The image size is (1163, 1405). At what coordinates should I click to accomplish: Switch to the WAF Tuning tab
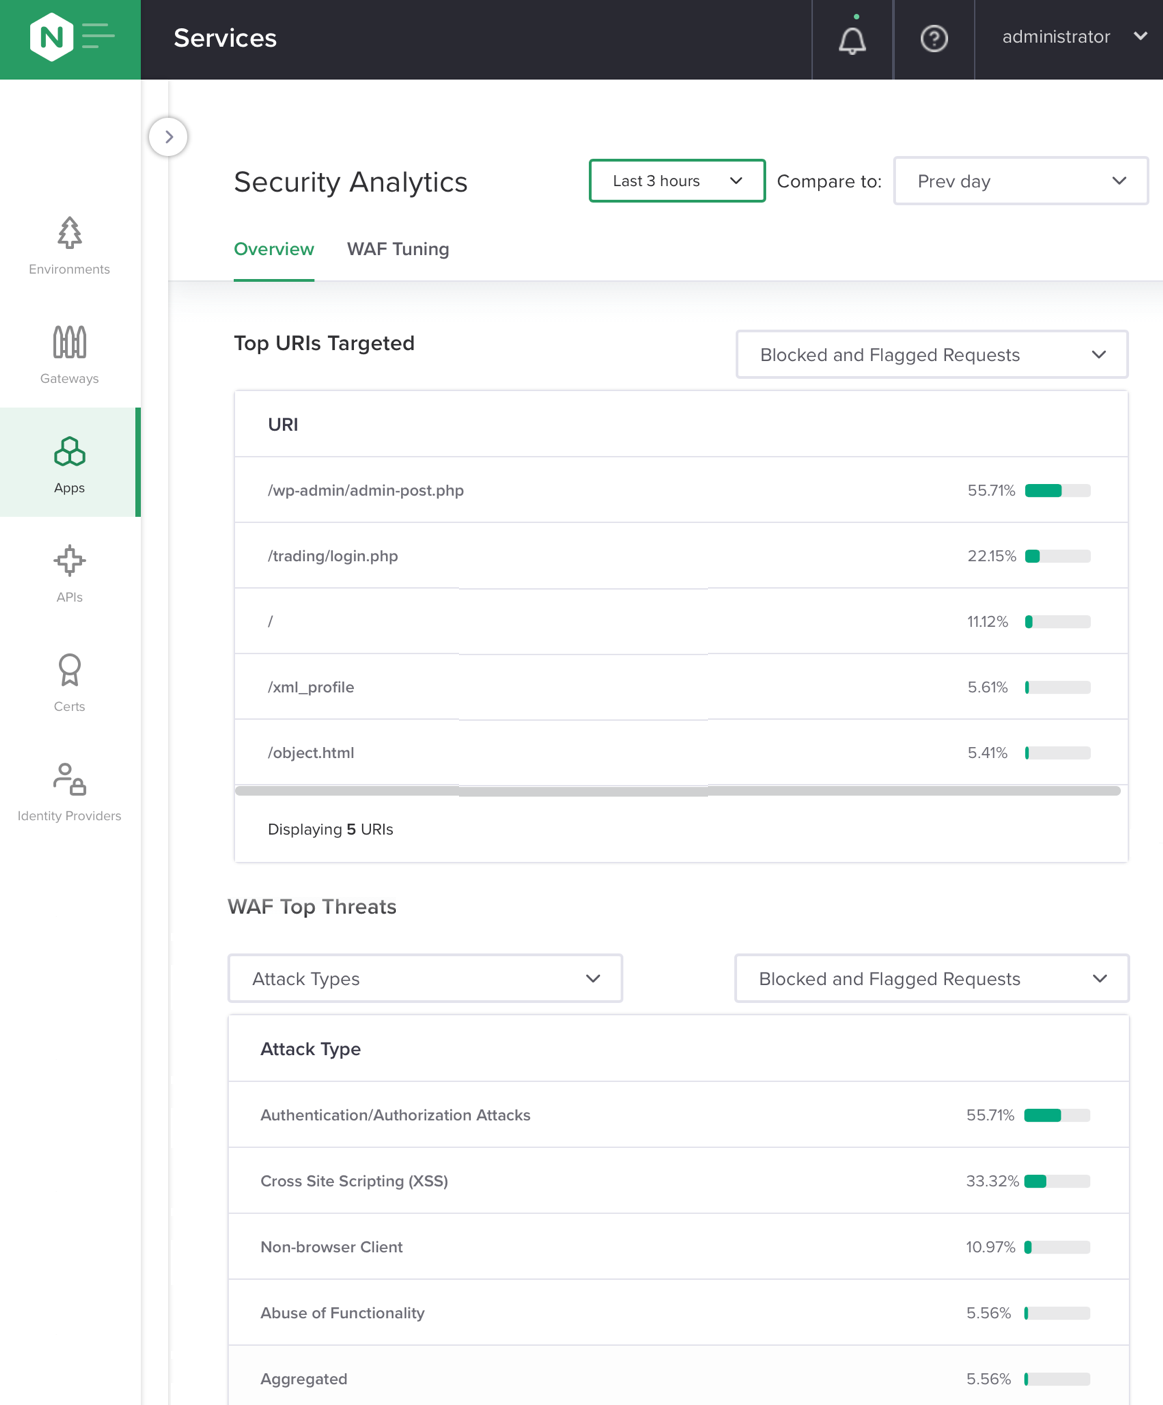[x=398, y=249]
